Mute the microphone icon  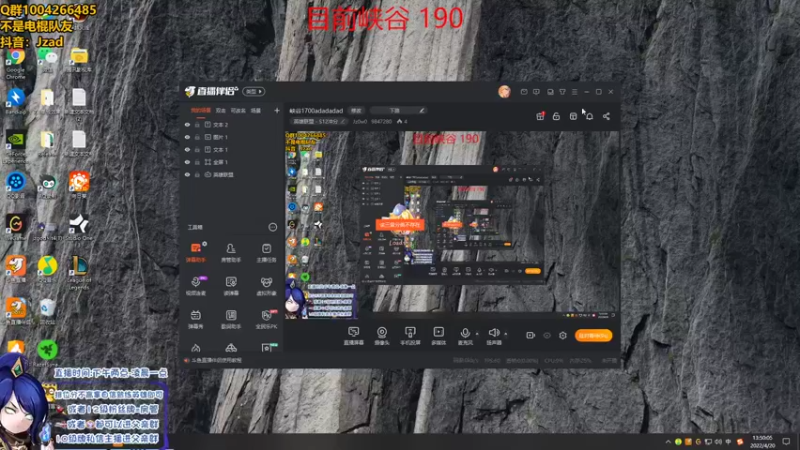(x=465, y=333)
